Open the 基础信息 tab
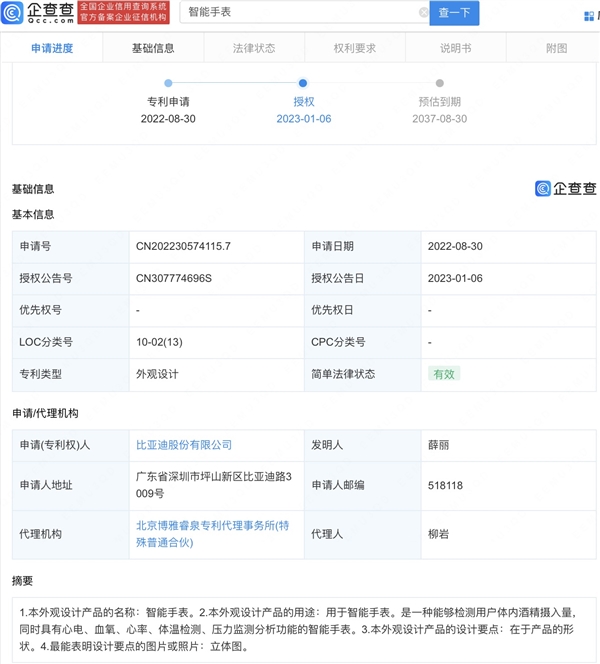Image resolution: width=600 pixels, height=664 pixels. (x=153, y=48)
